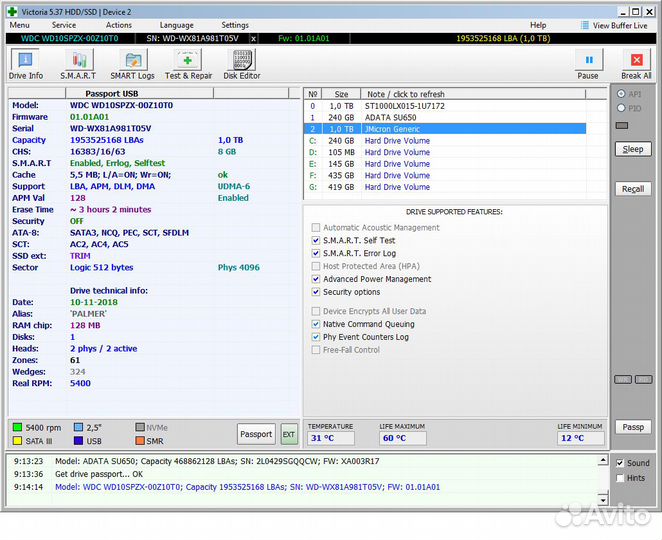Enable the Hints checkbox
This screenshot has width=662, height=540.
(619, 478)
